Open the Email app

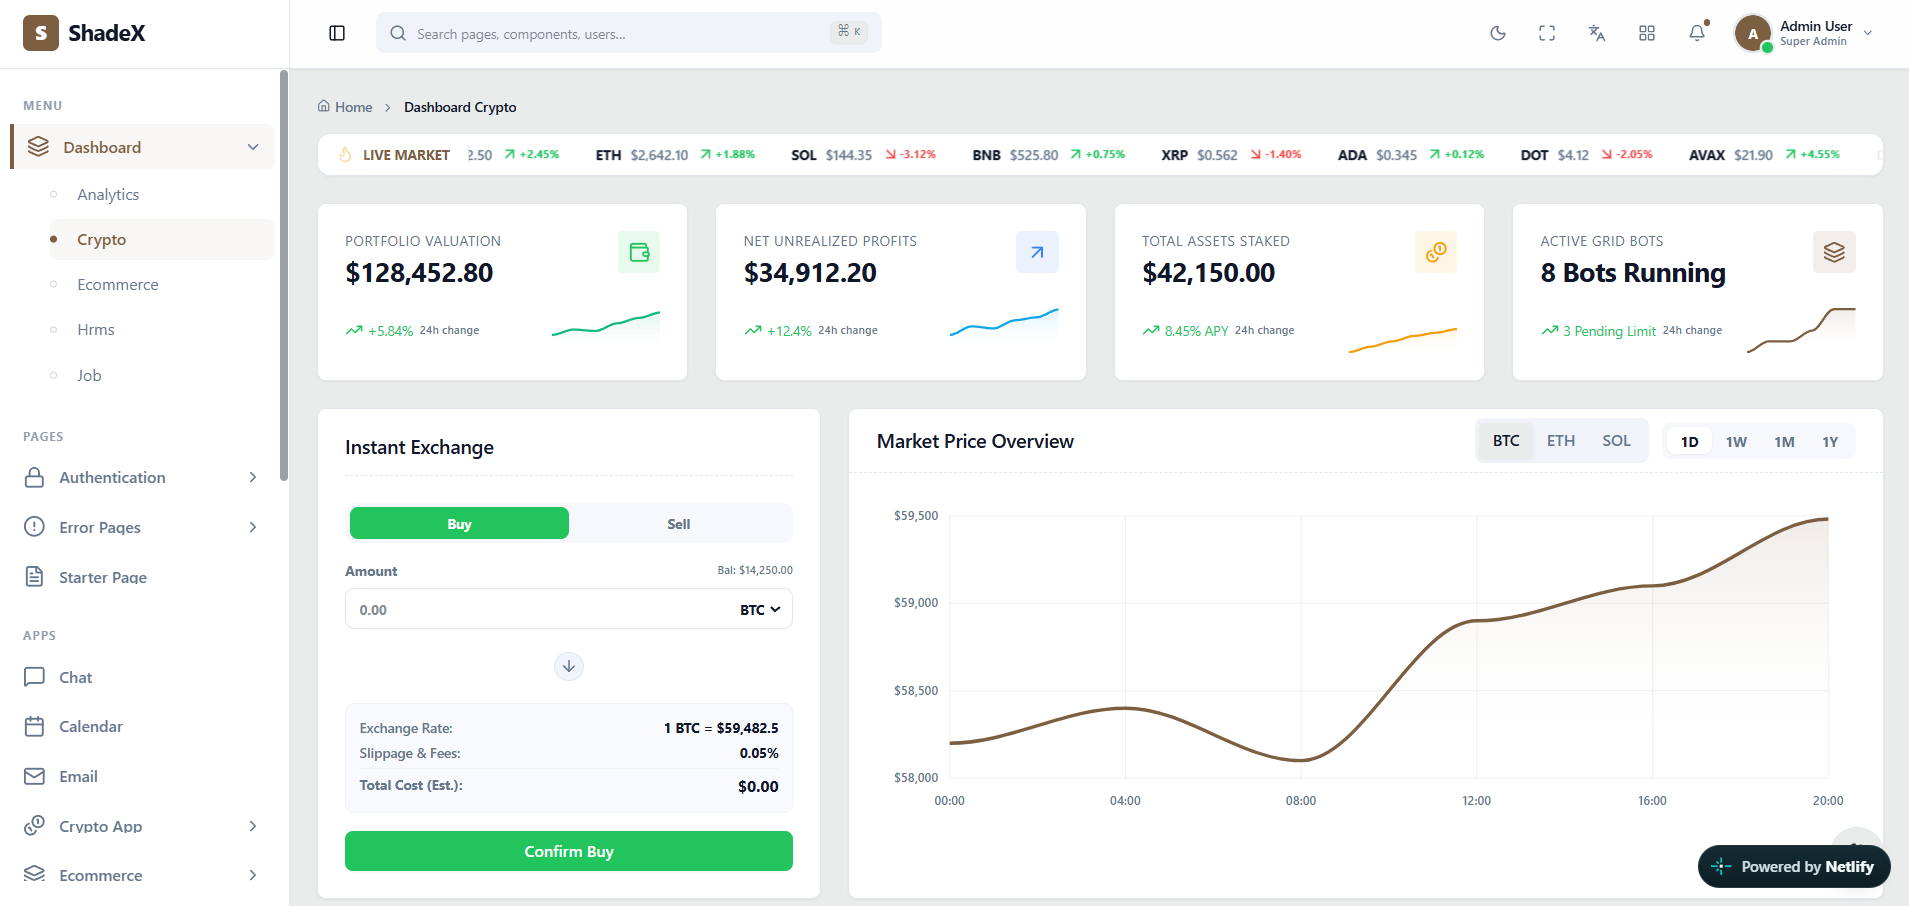tap(78, 776)
